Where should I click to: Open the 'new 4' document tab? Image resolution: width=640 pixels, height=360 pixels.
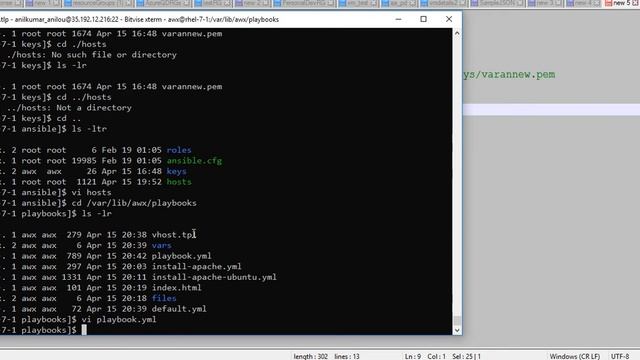pos(583,3)
